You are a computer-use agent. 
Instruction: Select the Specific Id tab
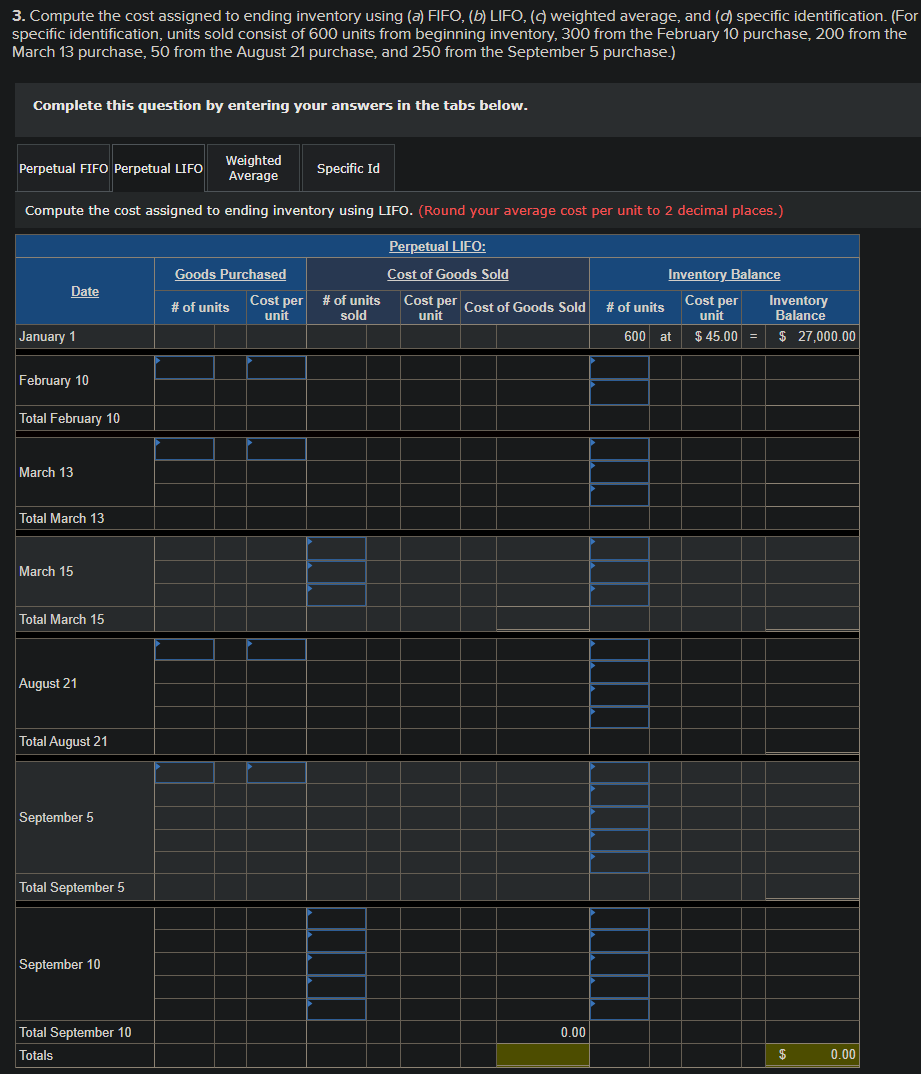tap(348, 168)
